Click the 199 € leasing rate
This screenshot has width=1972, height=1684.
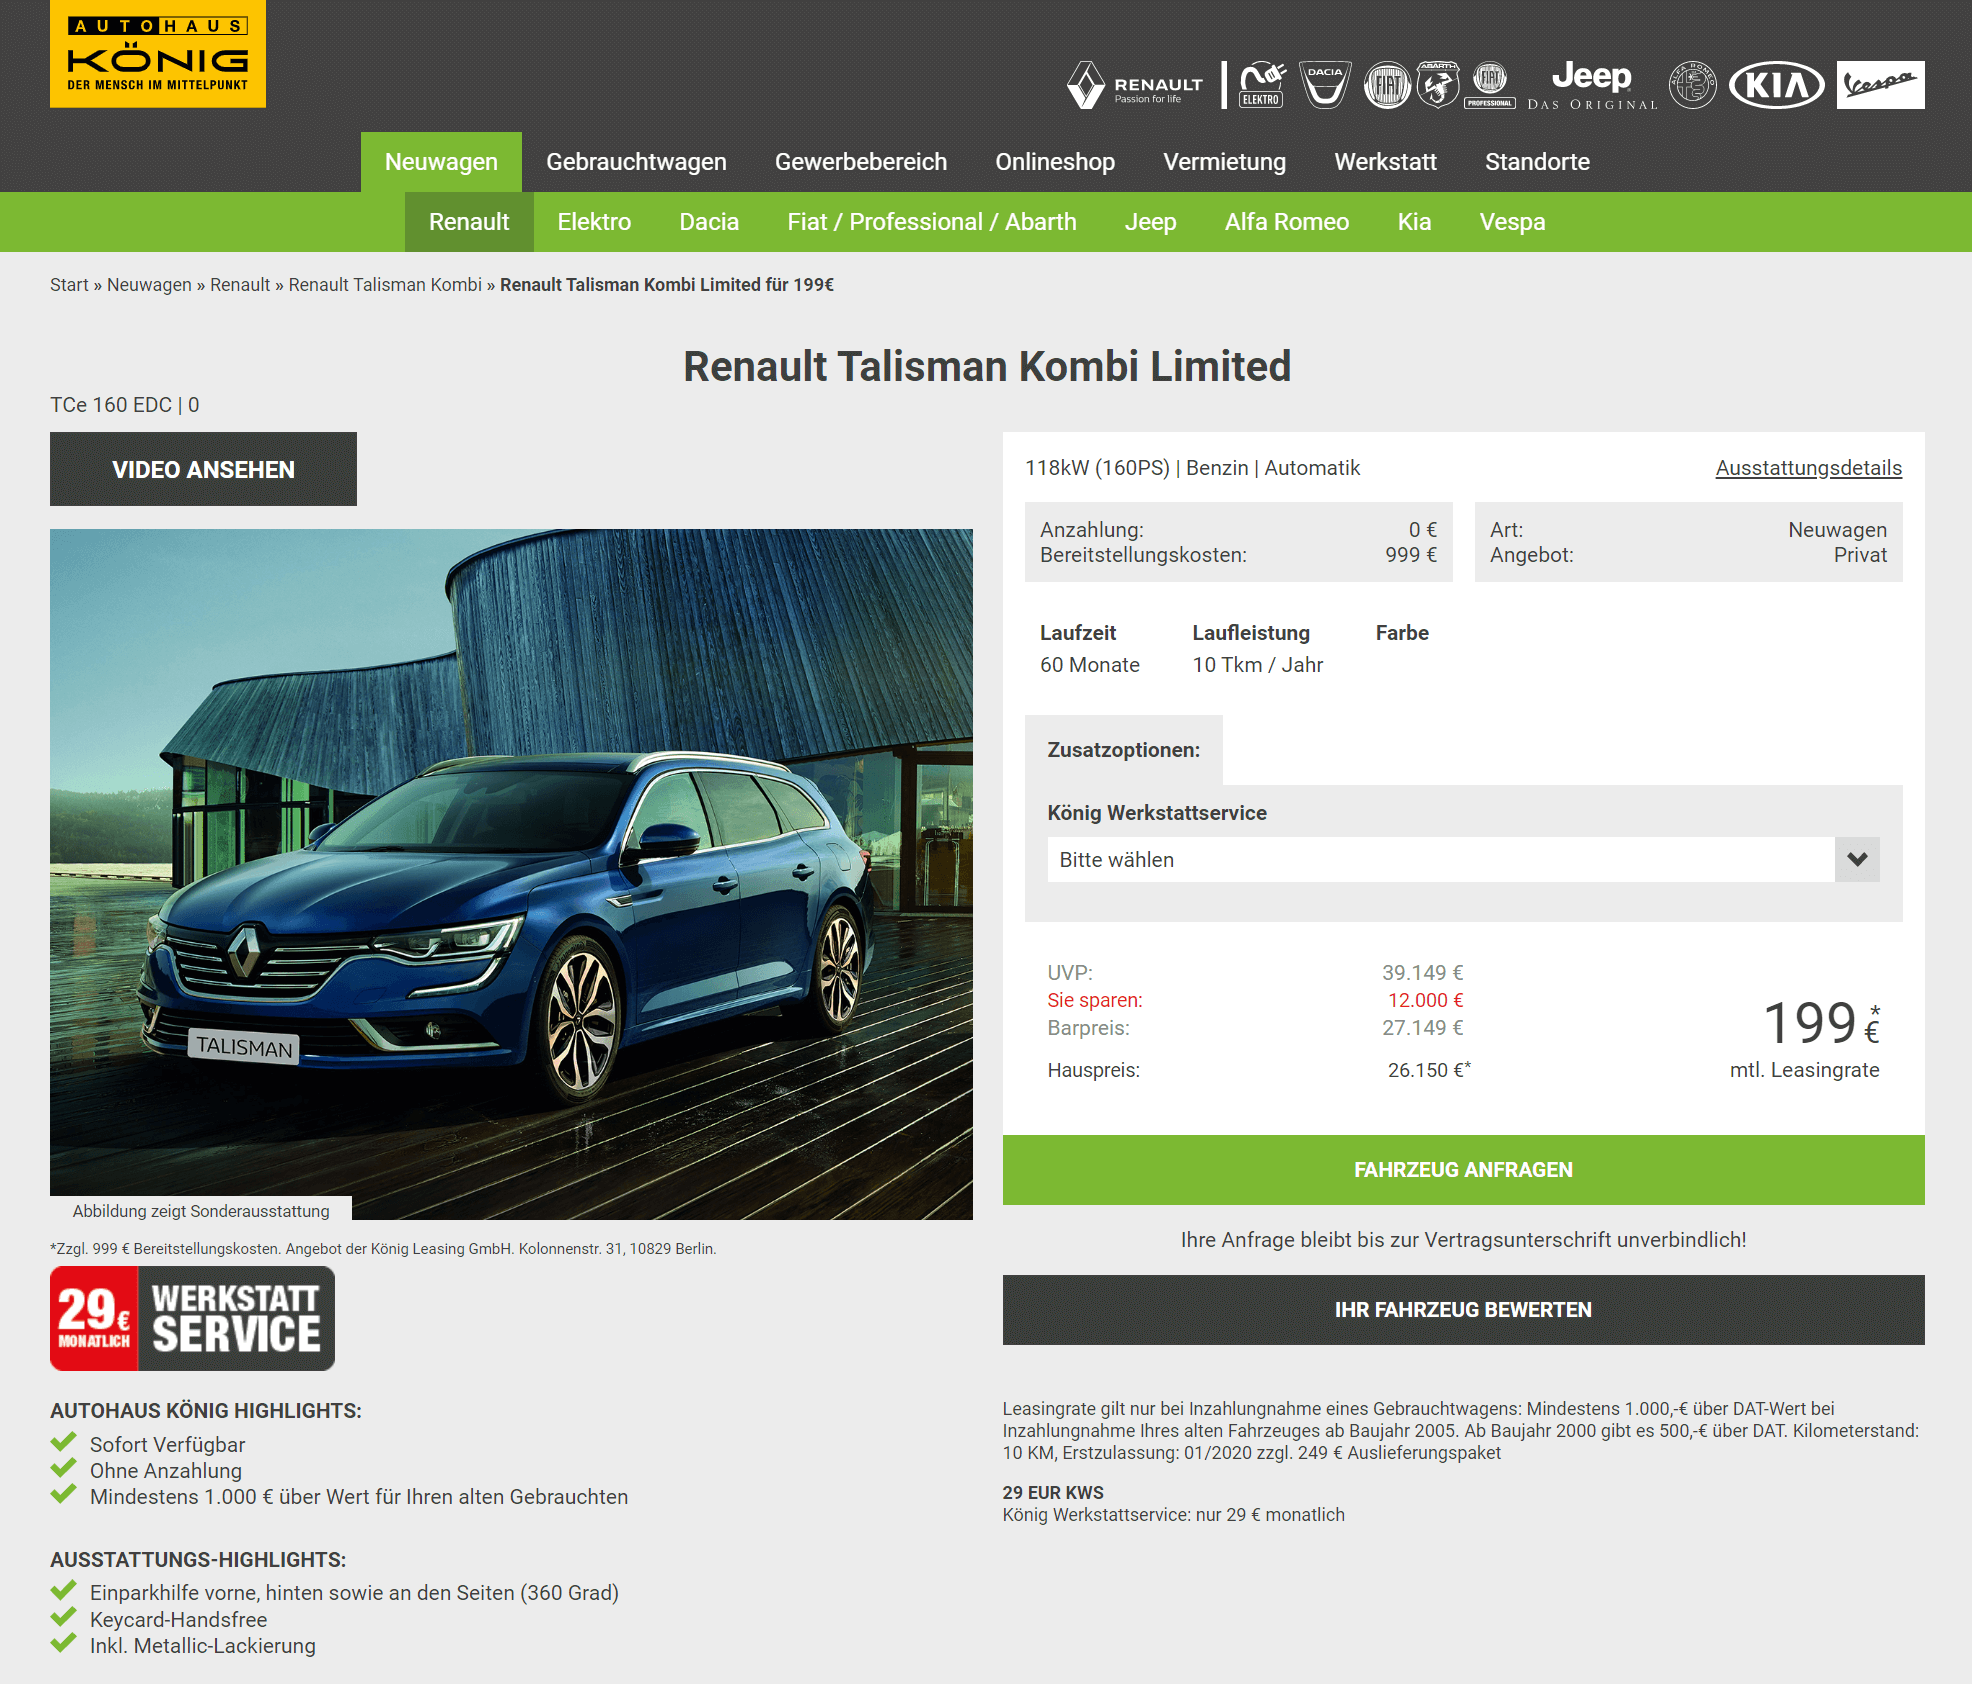coord(1820,1024)
